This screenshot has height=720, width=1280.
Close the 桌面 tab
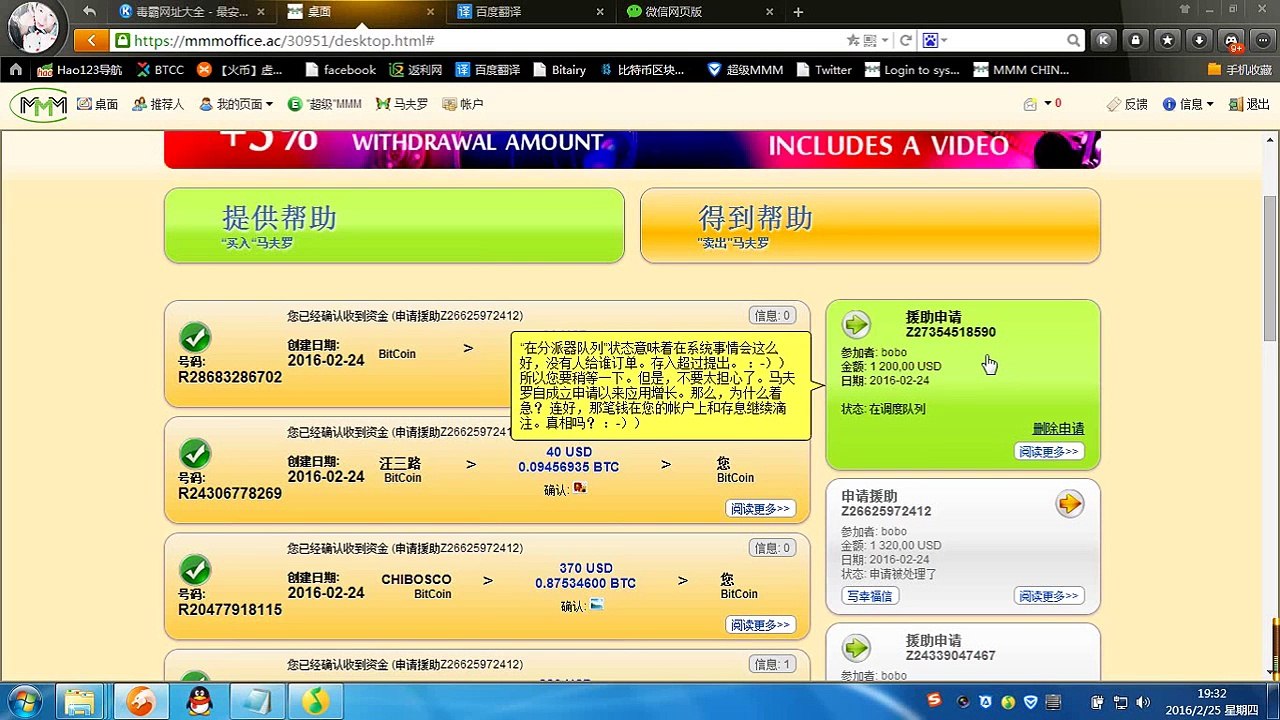(430, 12)
